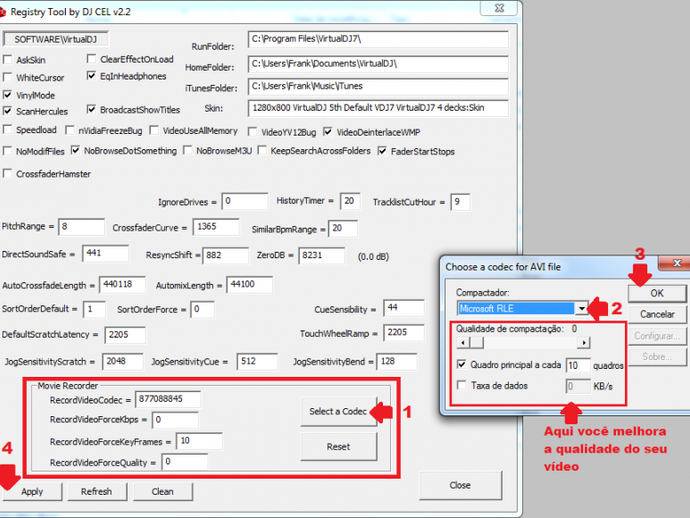Click the HomeFolder path field
The image size is (690, 518).
point(378,64)
